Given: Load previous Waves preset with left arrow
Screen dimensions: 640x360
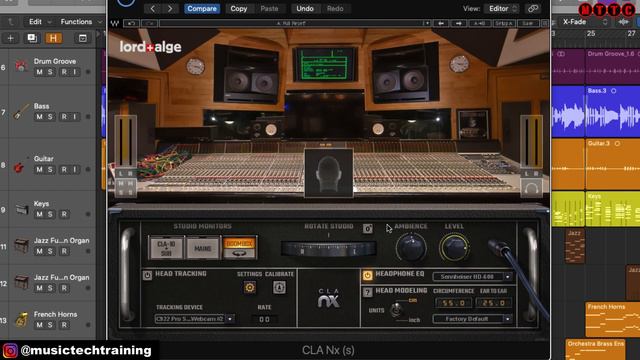Looking at the screenshot, I should click(441, 24).
